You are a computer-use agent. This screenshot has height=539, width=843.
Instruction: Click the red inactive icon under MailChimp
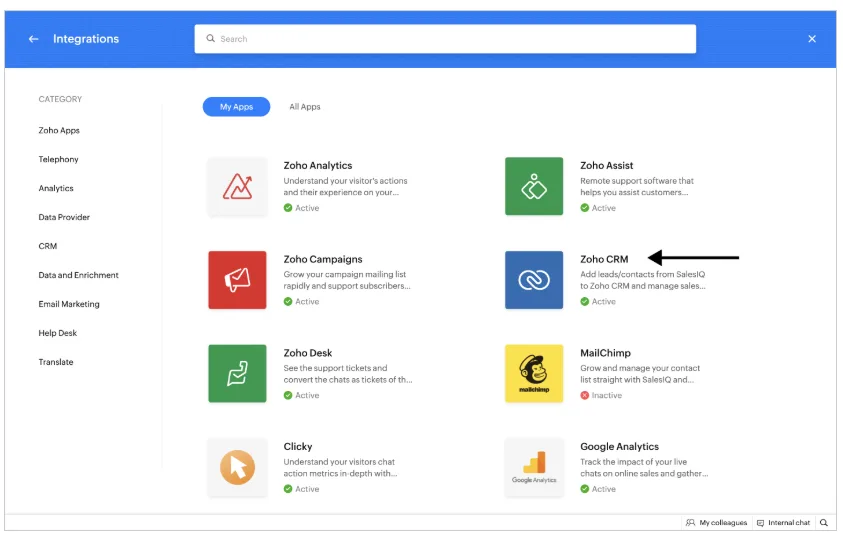[584, 396]
